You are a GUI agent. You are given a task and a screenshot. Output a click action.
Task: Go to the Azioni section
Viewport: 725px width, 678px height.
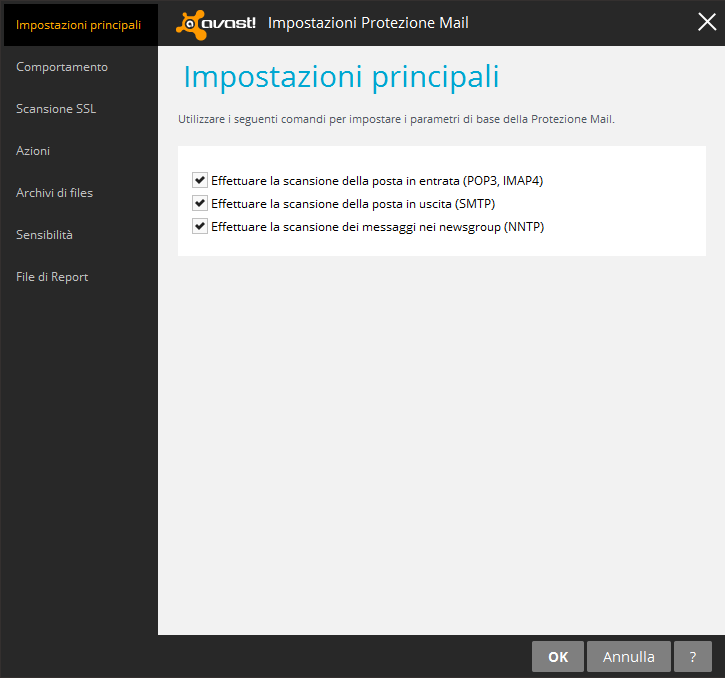[33, 151]
